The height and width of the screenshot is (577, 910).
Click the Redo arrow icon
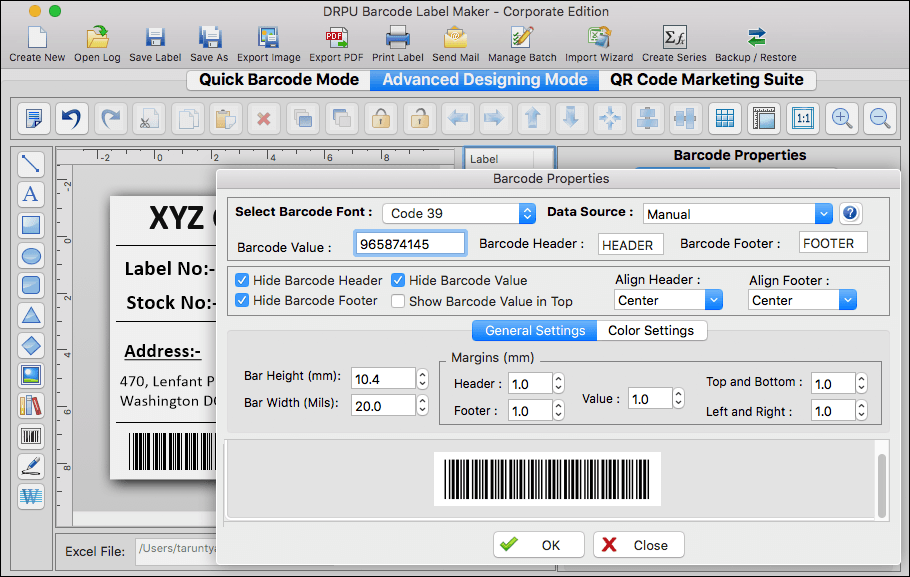[110, 118]
